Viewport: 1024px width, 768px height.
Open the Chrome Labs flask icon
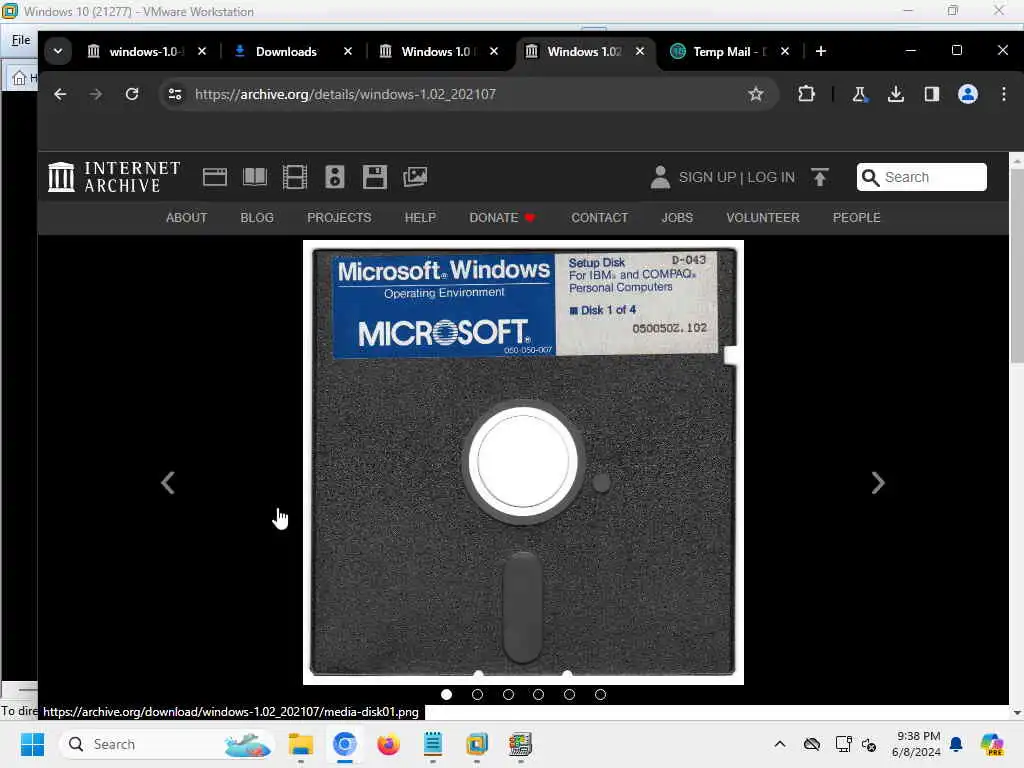point(859,94)
